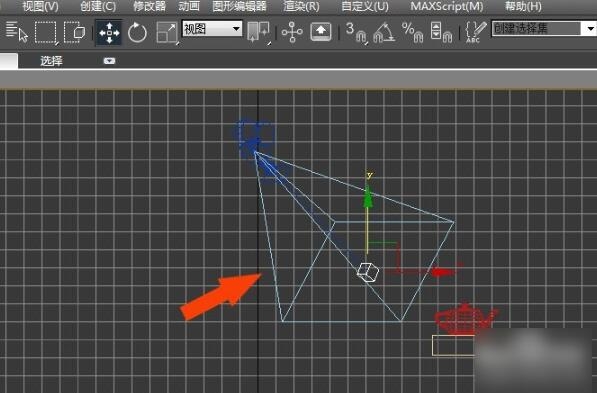Activate the Select and Rotate tool
This screenshot has width=597, height=393.
[137, 33]
